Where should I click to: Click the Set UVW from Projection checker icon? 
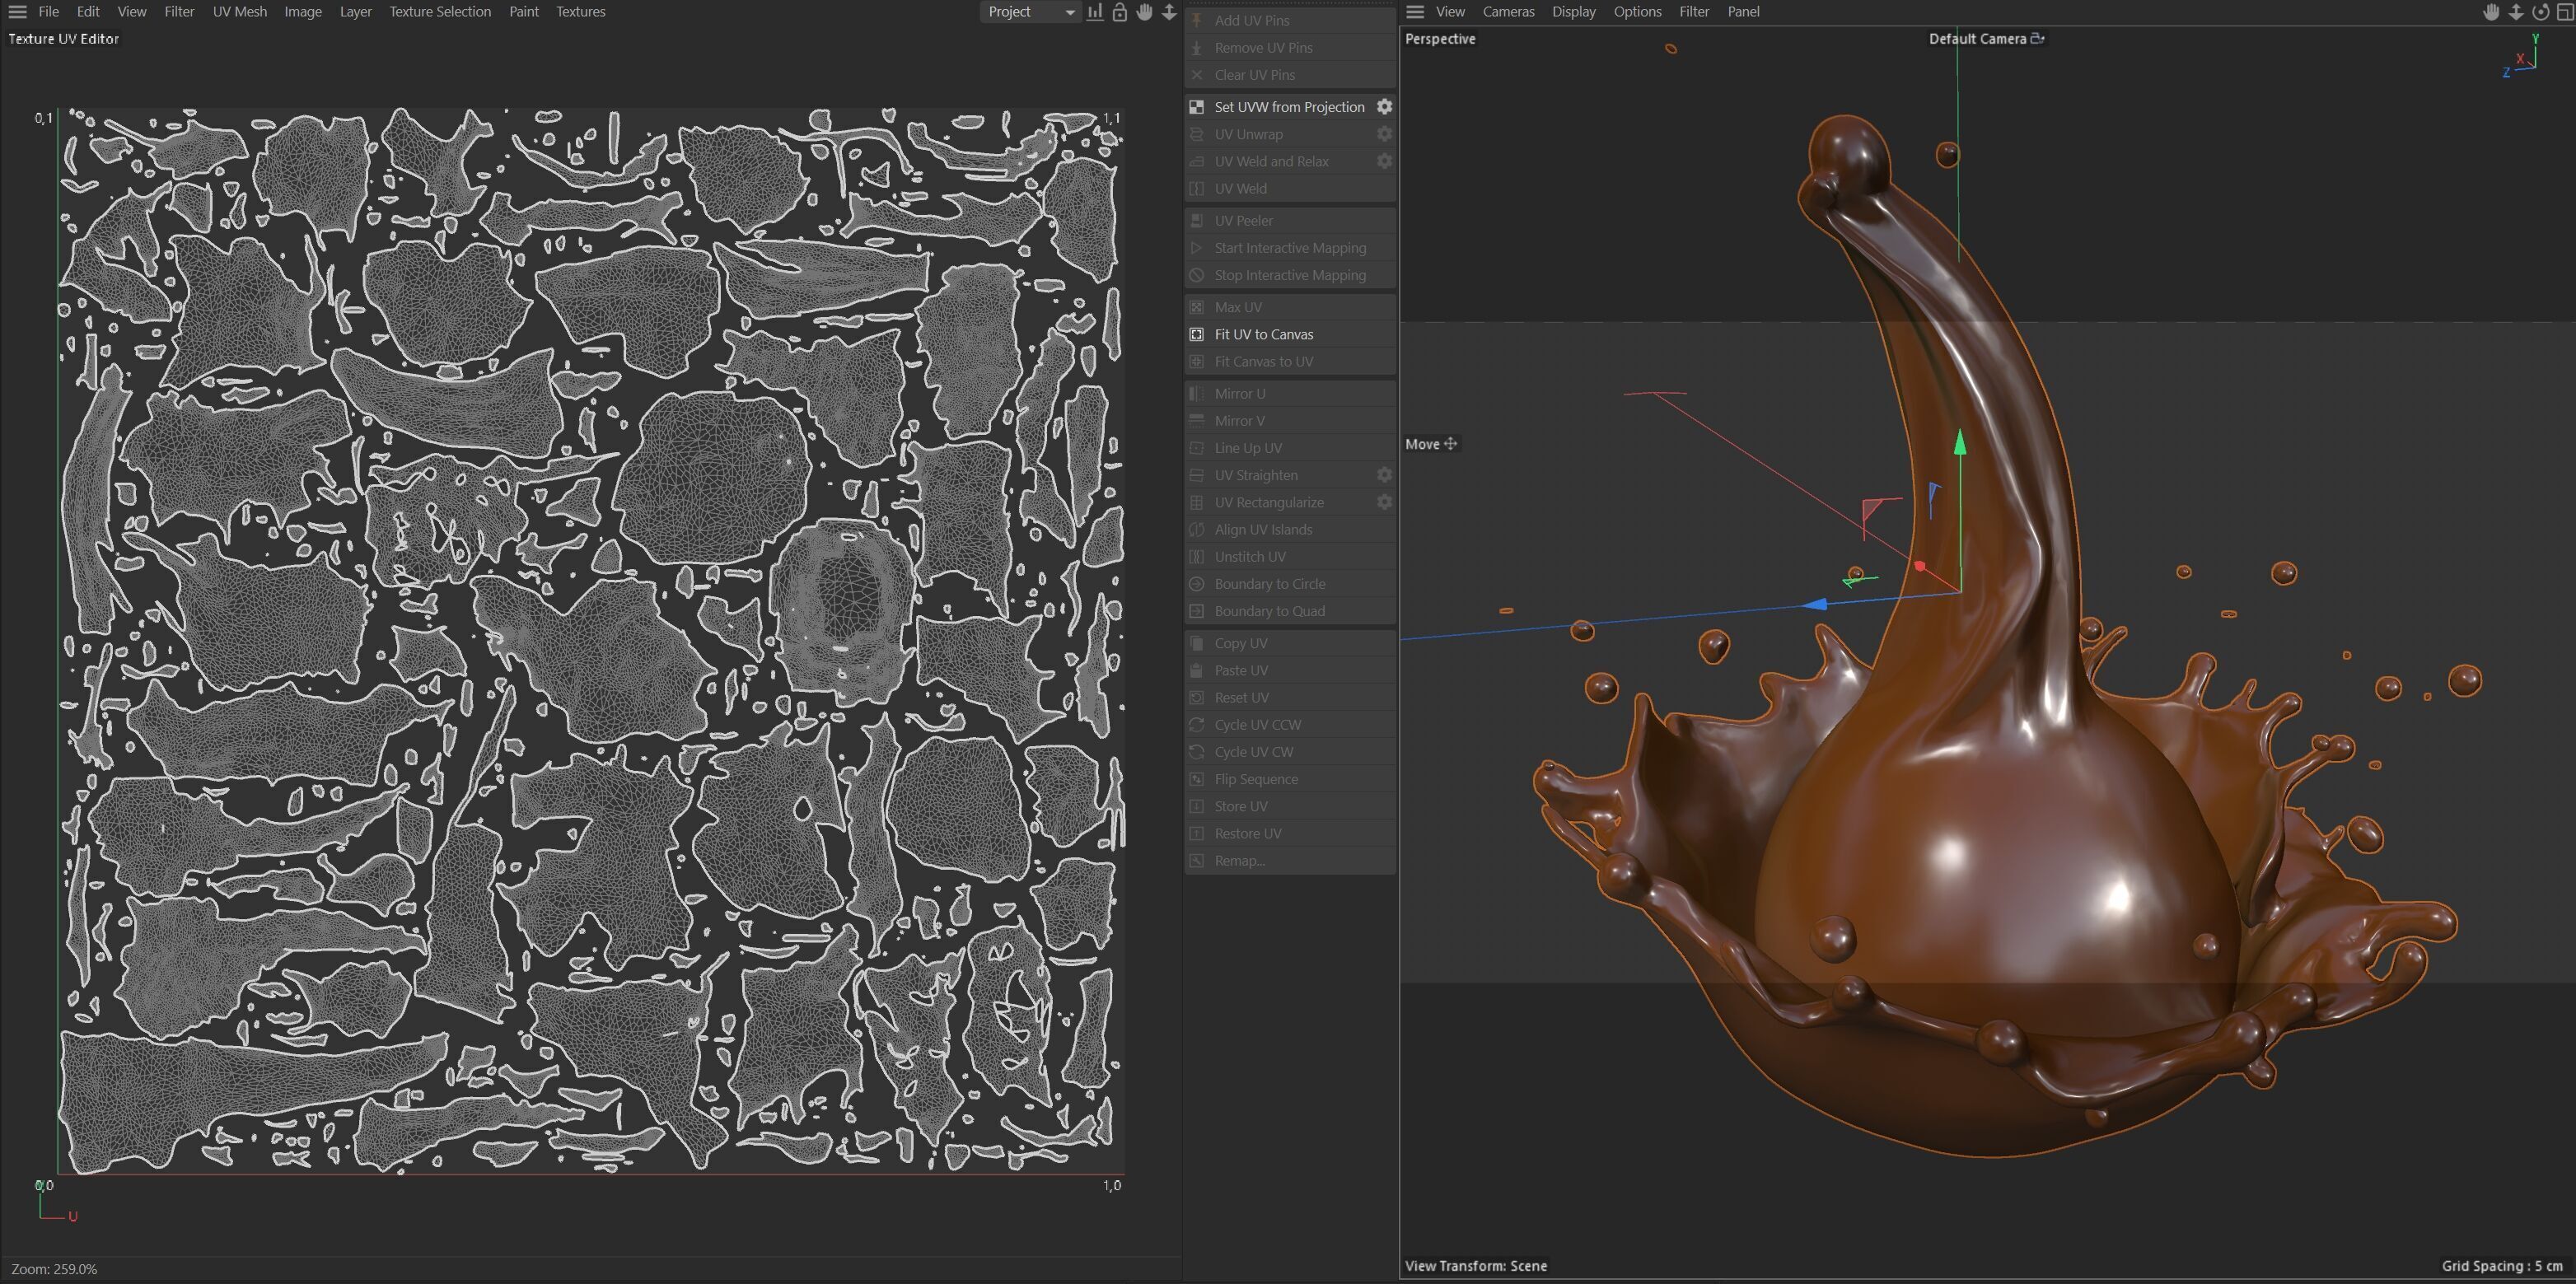coord(1196,107)
